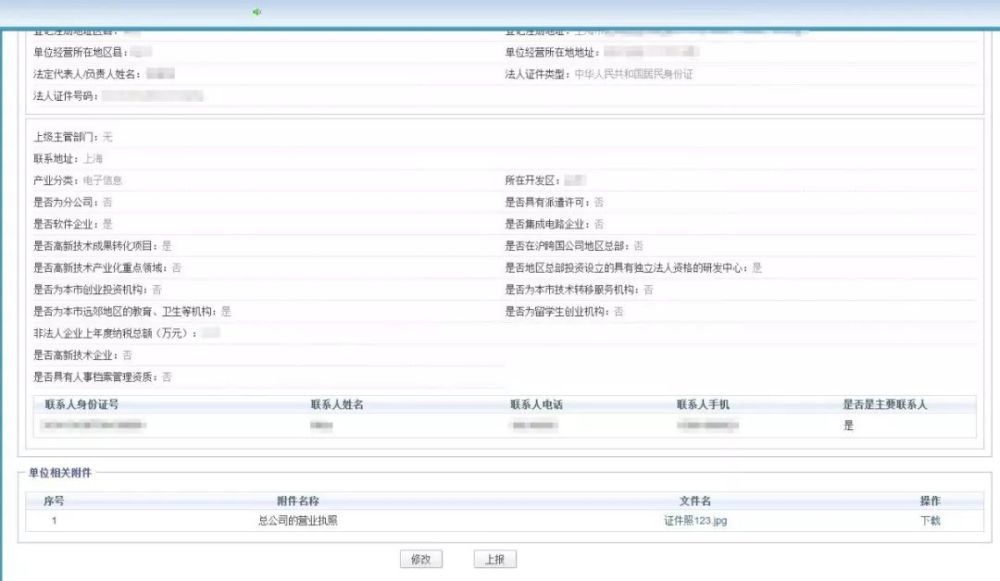The image size is (1000, 581).
Task: Click the 修改 button
Action: (421, 559)
